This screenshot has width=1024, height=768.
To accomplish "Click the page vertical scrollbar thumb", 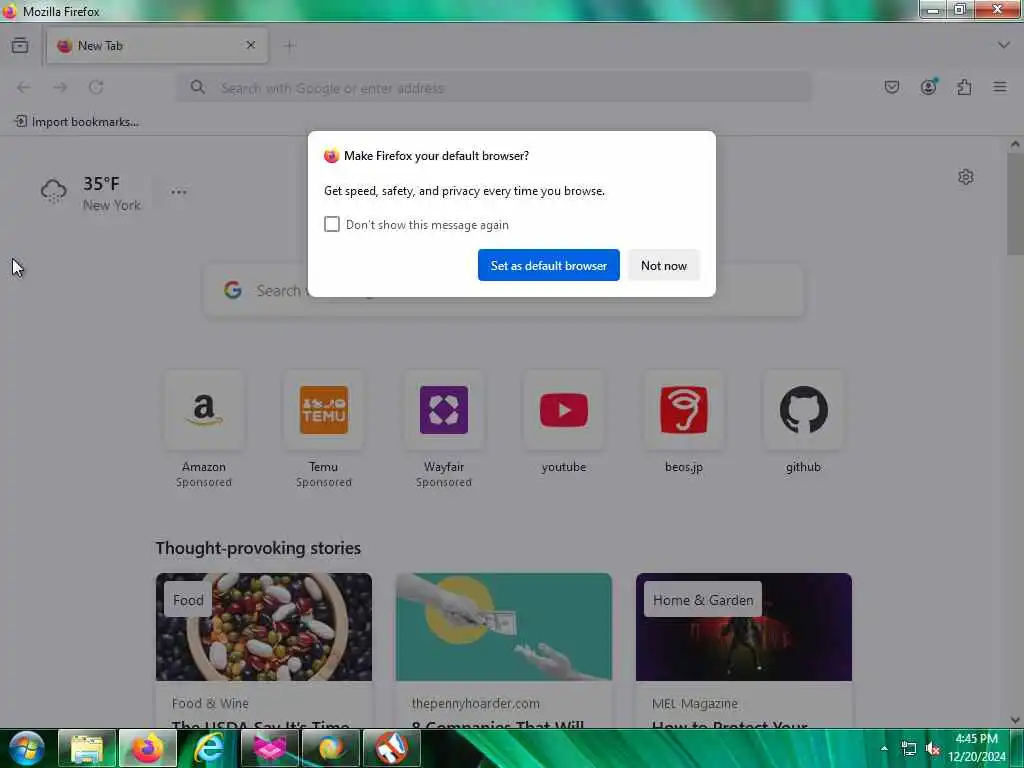I will pos(1015,204).
